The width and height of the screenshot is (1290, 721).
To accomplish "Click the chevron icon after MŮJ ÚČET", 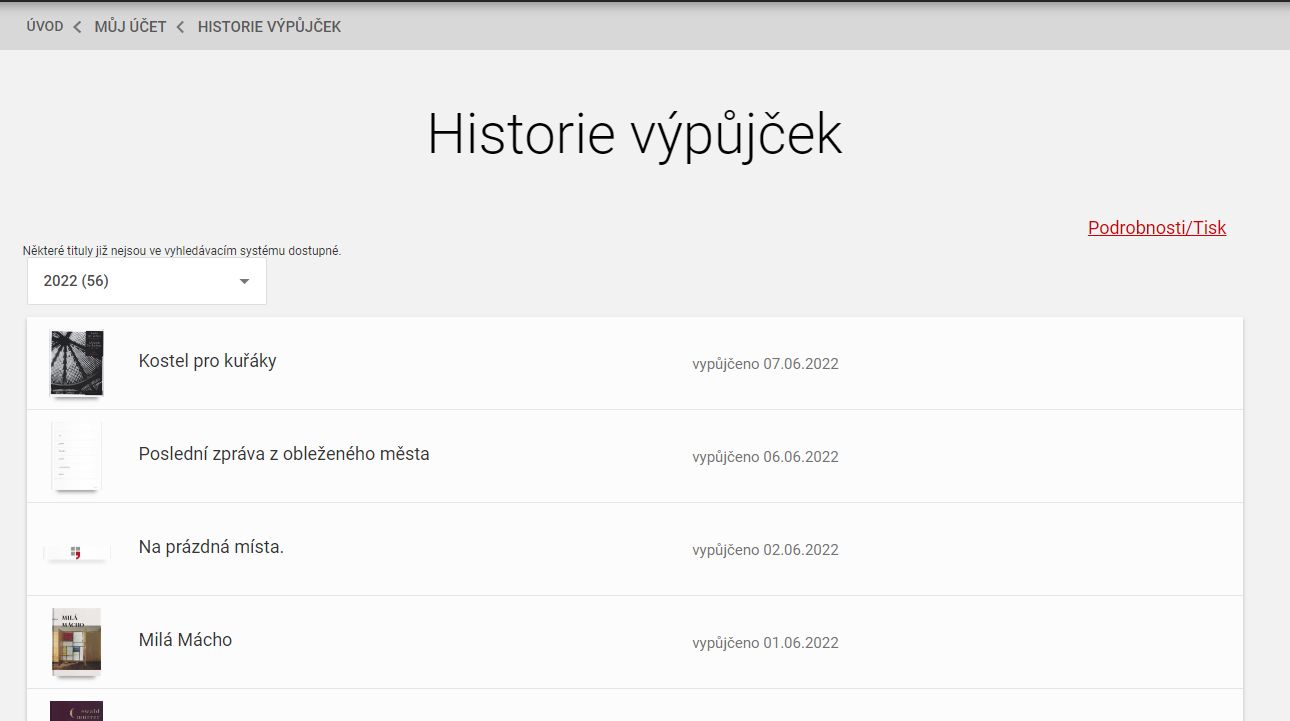I will [x=181, y=27].
